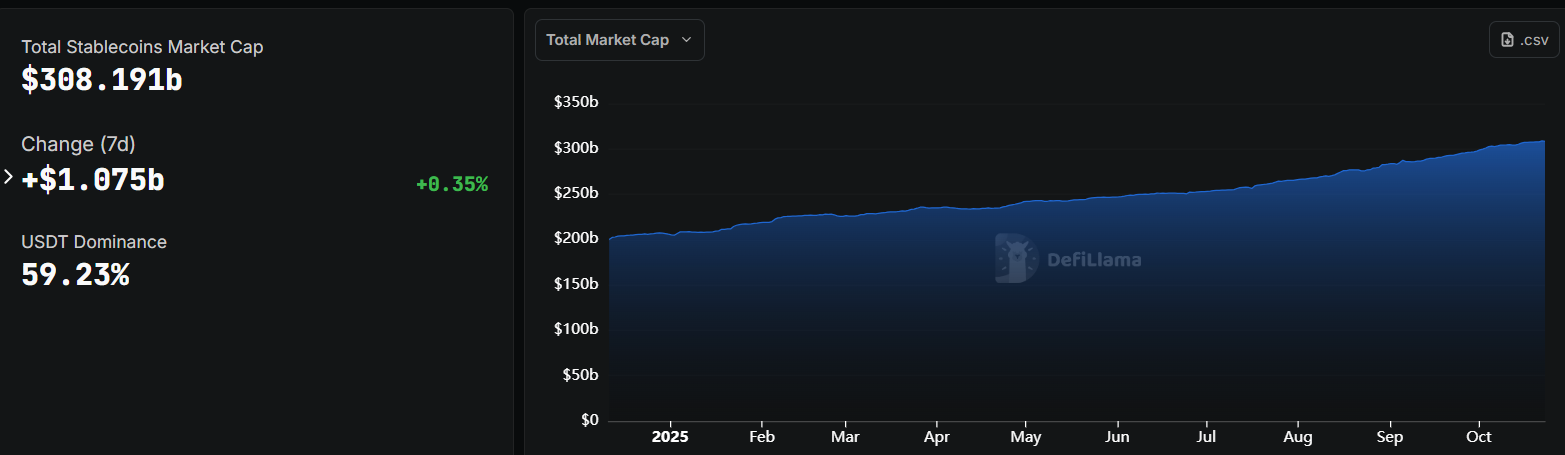Click the Total Stablecoins Market Cap label
Screen dimensions: 1565x455
pos(142,47)
